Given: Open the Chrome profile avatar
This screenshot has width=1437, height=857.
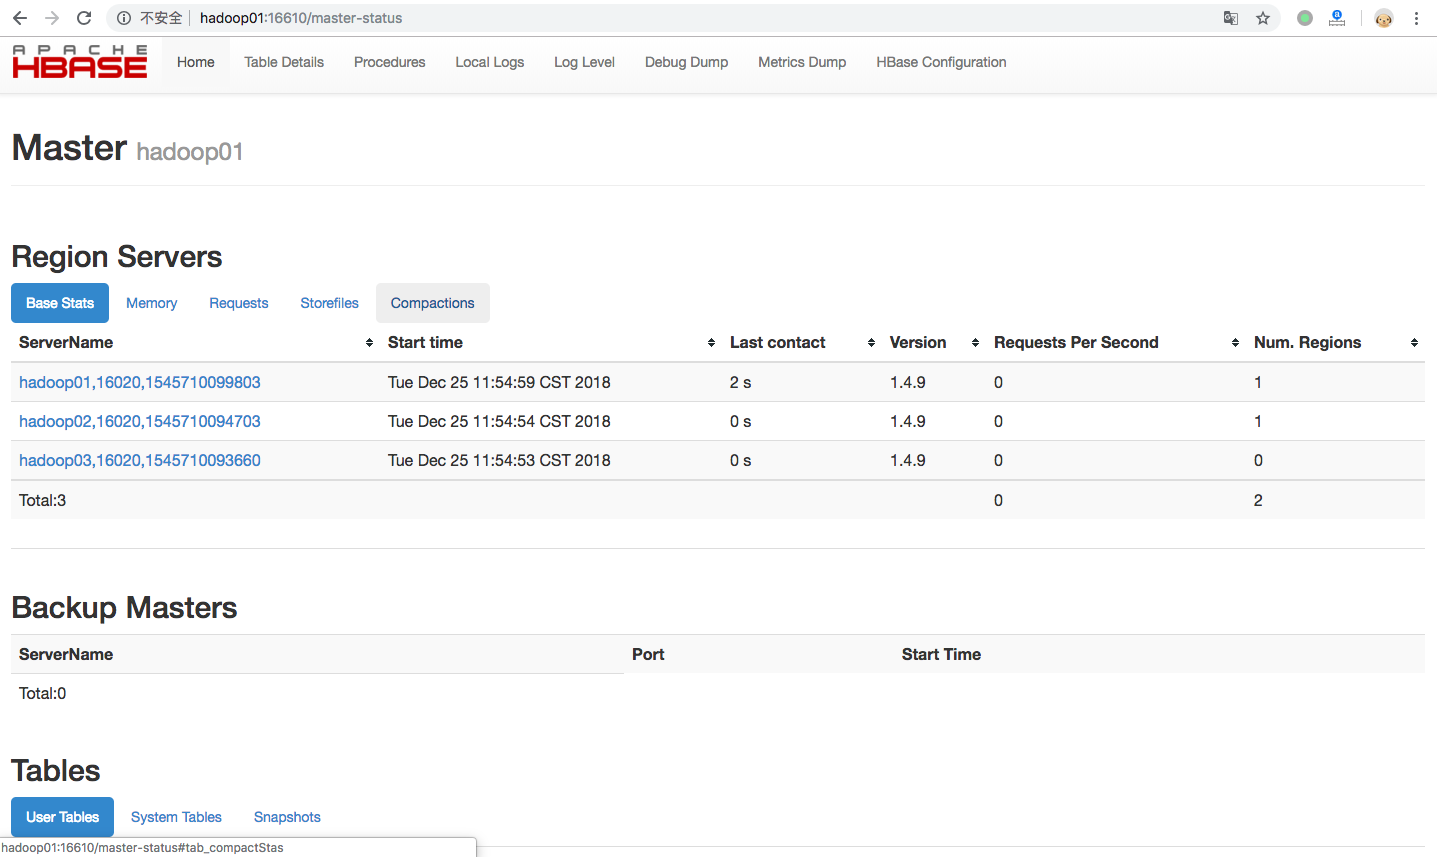Looking at the screenshot, I should tap(1384, 18).
